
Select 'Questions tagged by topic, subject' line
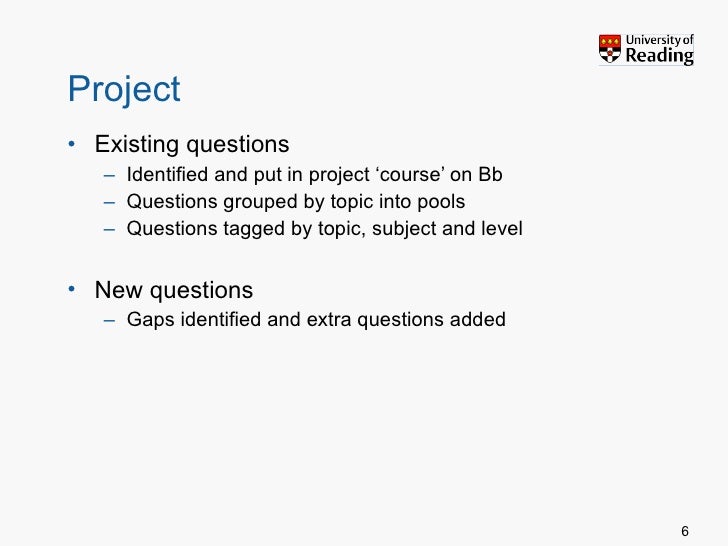(325, 229)
